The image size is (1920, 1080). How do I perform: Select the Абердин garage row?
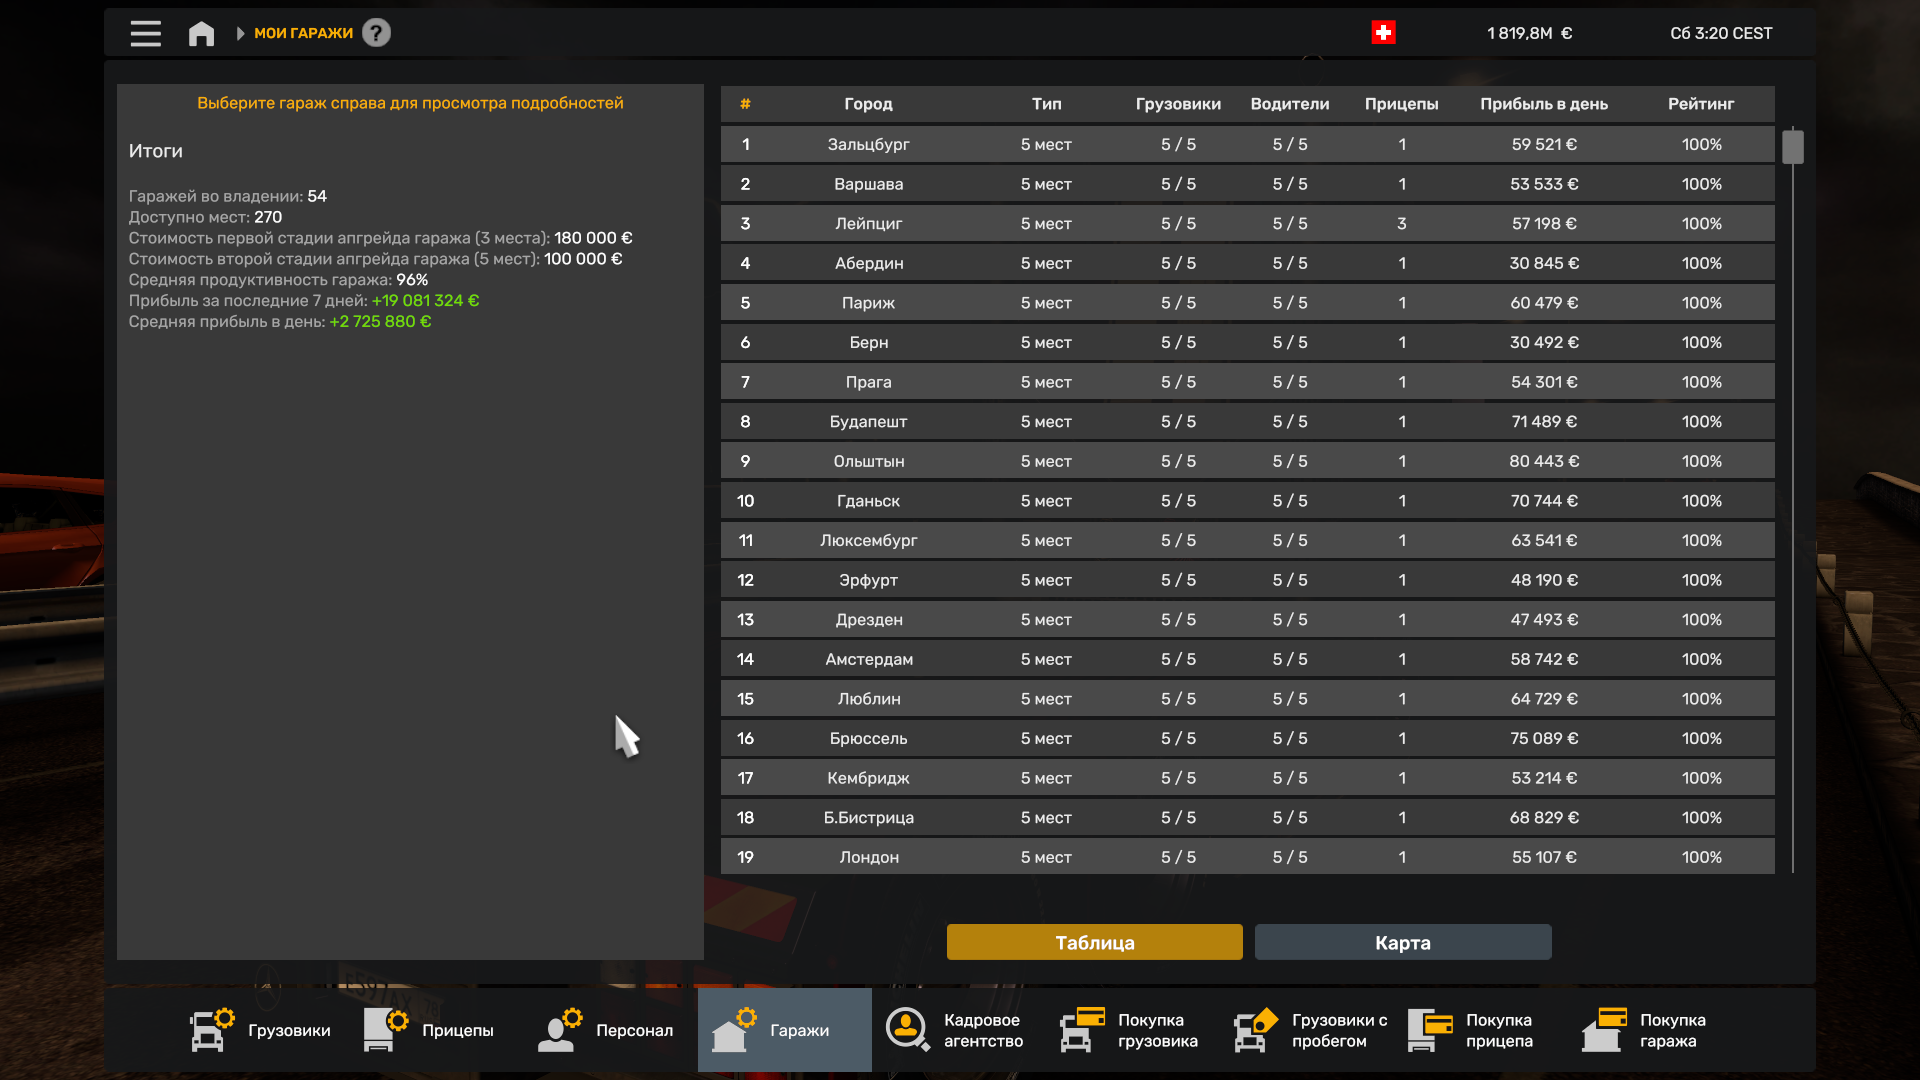coord(1247,263)
